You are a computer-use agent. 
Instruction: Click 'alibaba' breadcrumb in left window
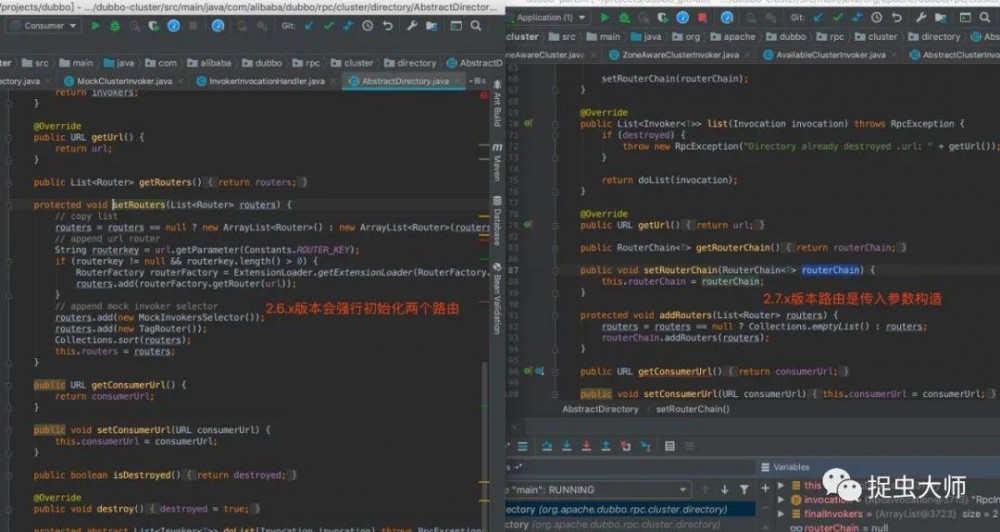pyautogui.click(x=210, y=63)
